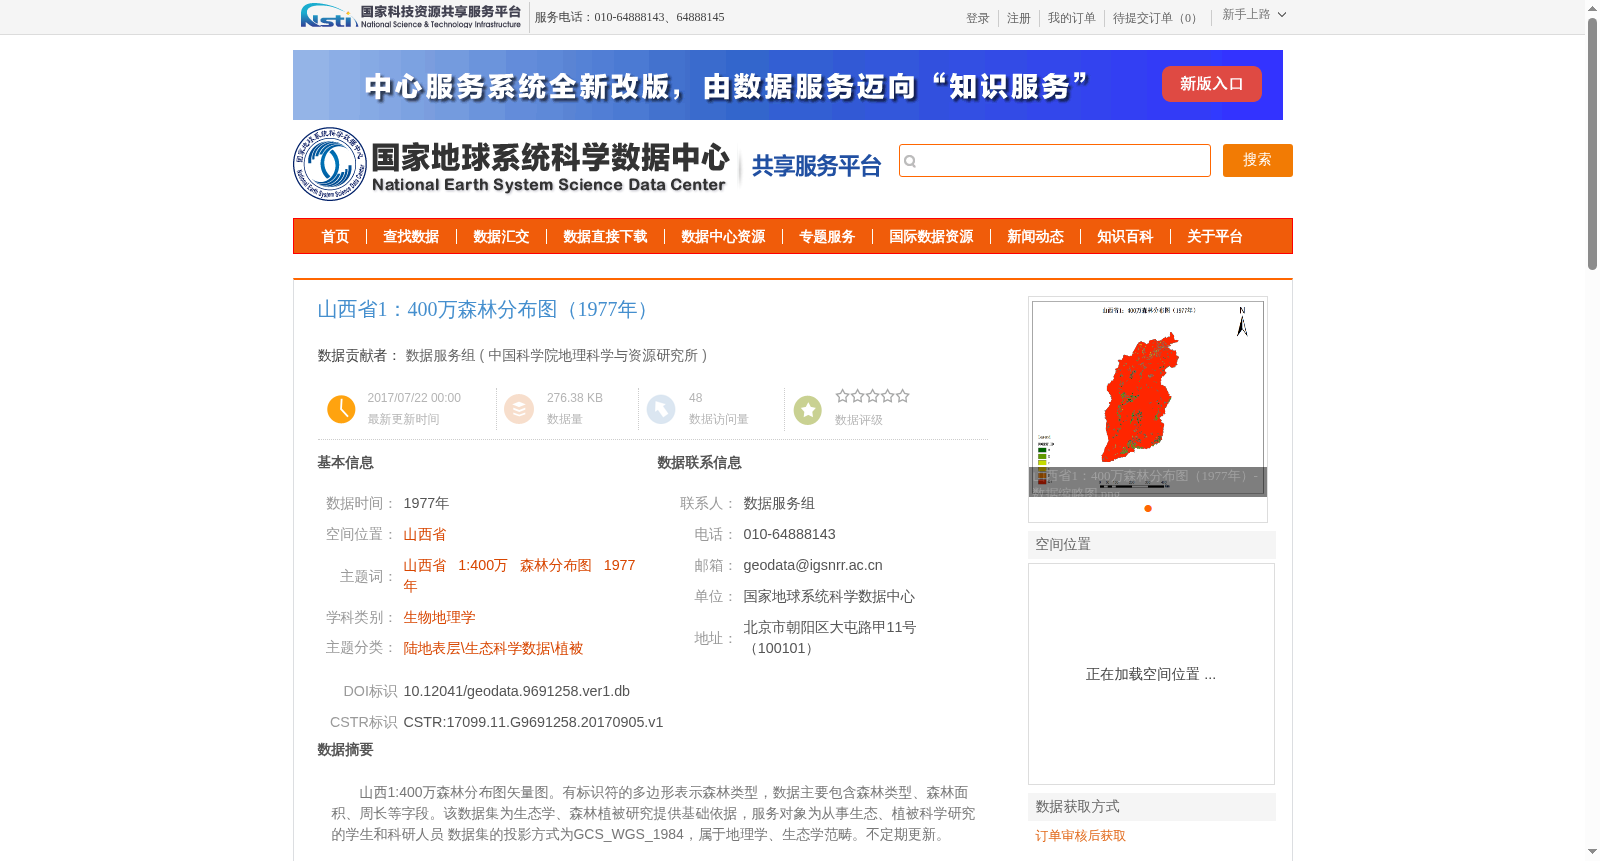
Task: Click the National Earth System Science Data Center logo
Action: coord(512,164)
